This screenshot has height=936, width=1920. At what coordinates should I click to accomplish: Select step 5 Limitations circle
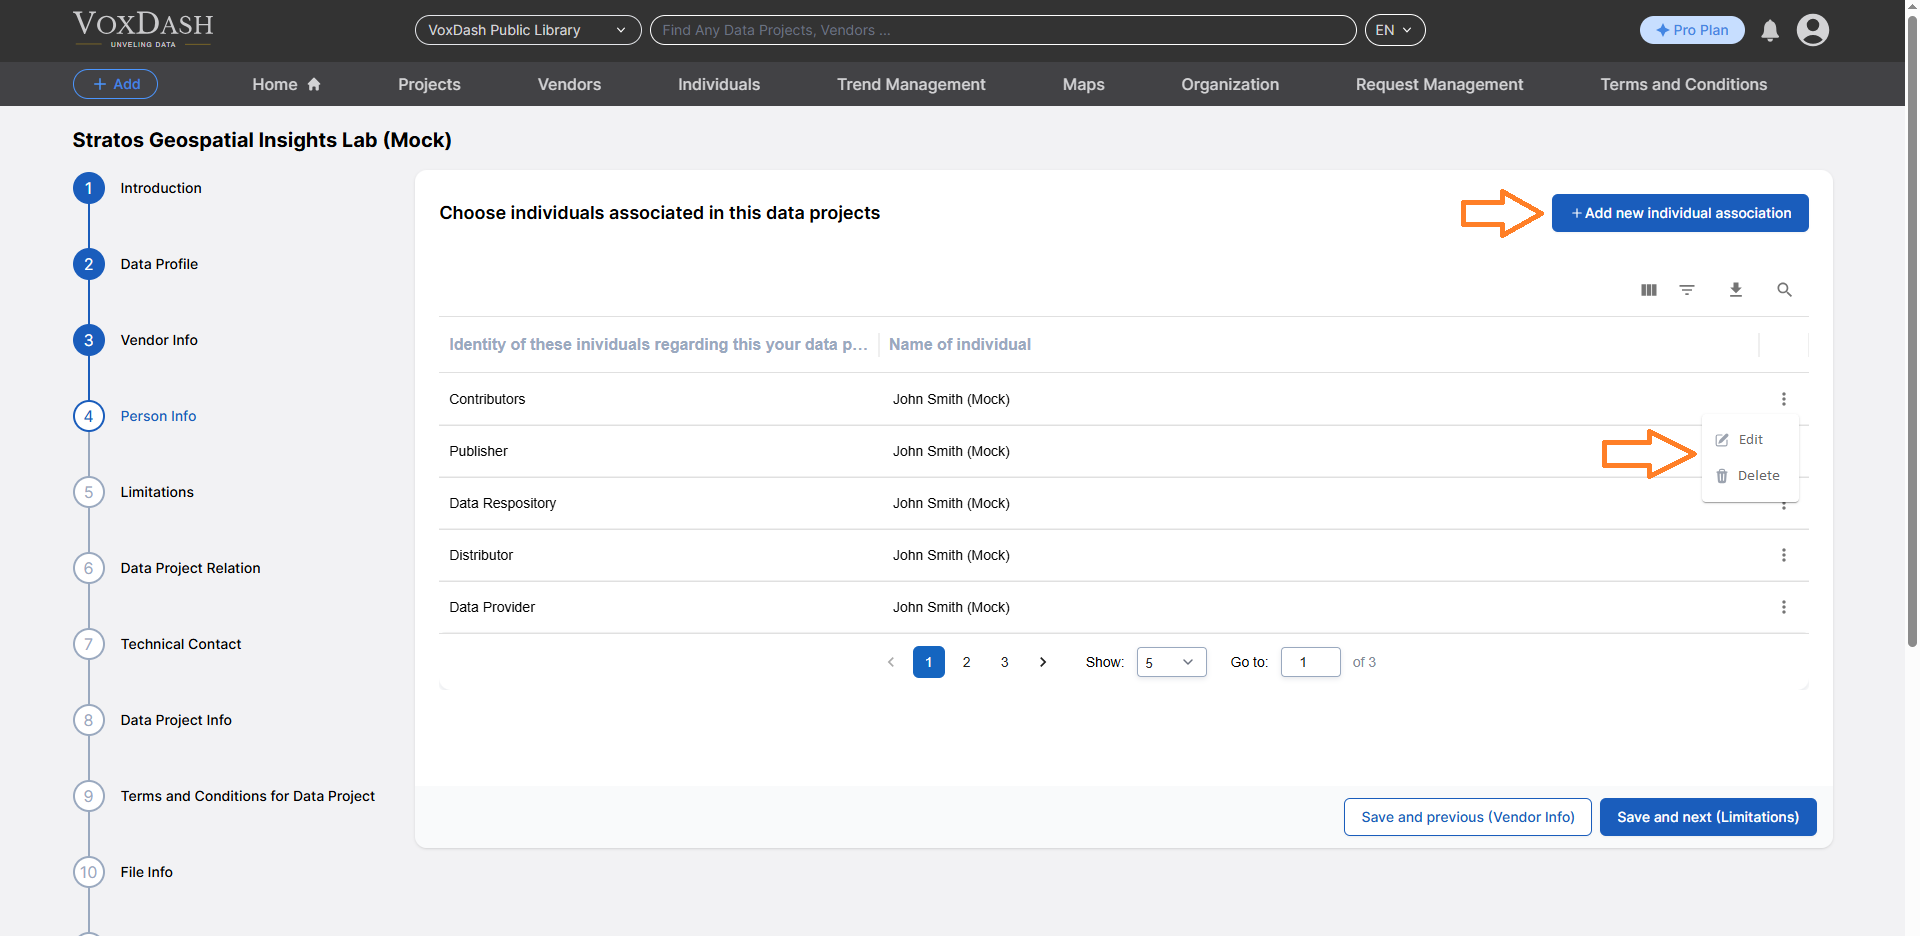(88, 492)
